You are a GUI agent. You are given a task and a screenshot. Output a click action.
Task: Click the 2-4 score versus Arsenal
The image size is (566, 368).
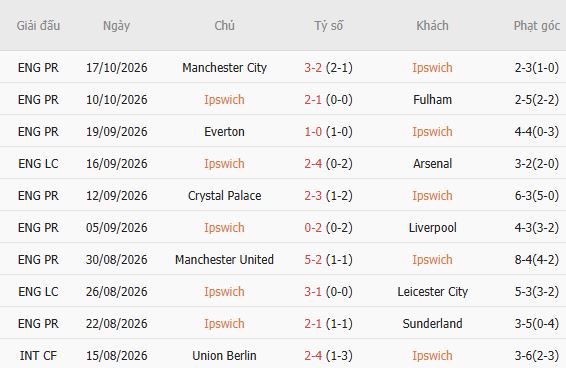[x=313, y=164]
